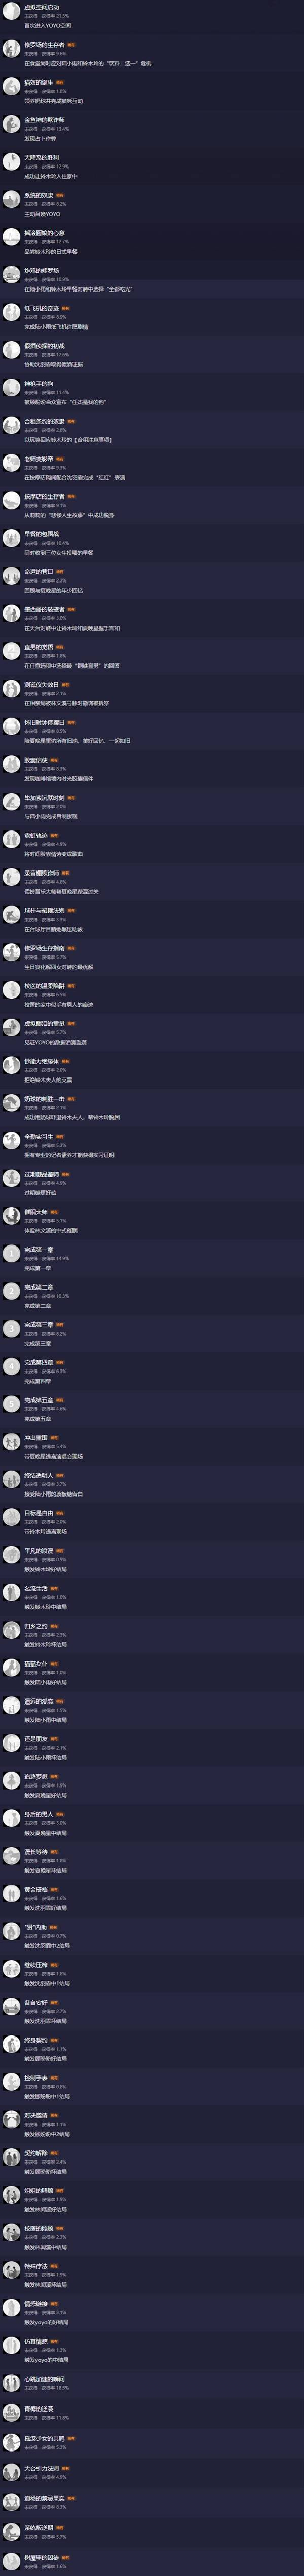
Task: Click the 完成第五章 achievement icon
Action: tap(12, 1405)
